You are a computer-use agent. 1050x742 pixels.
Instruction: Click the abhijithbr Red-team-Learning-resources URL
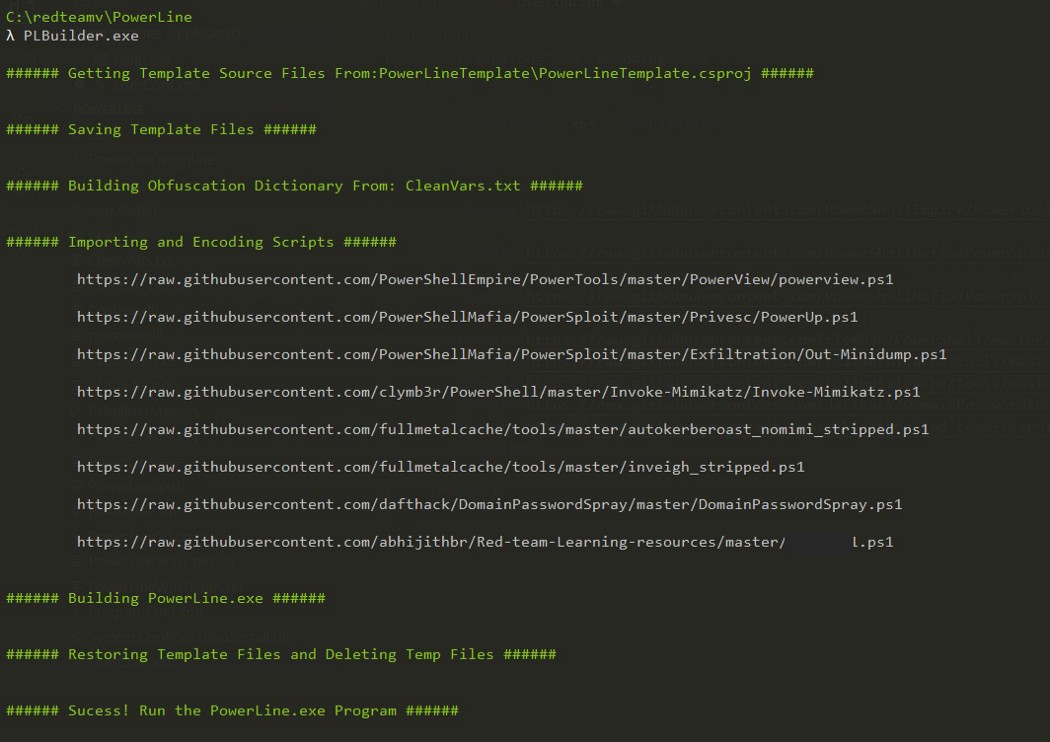[x=485, y=542]
